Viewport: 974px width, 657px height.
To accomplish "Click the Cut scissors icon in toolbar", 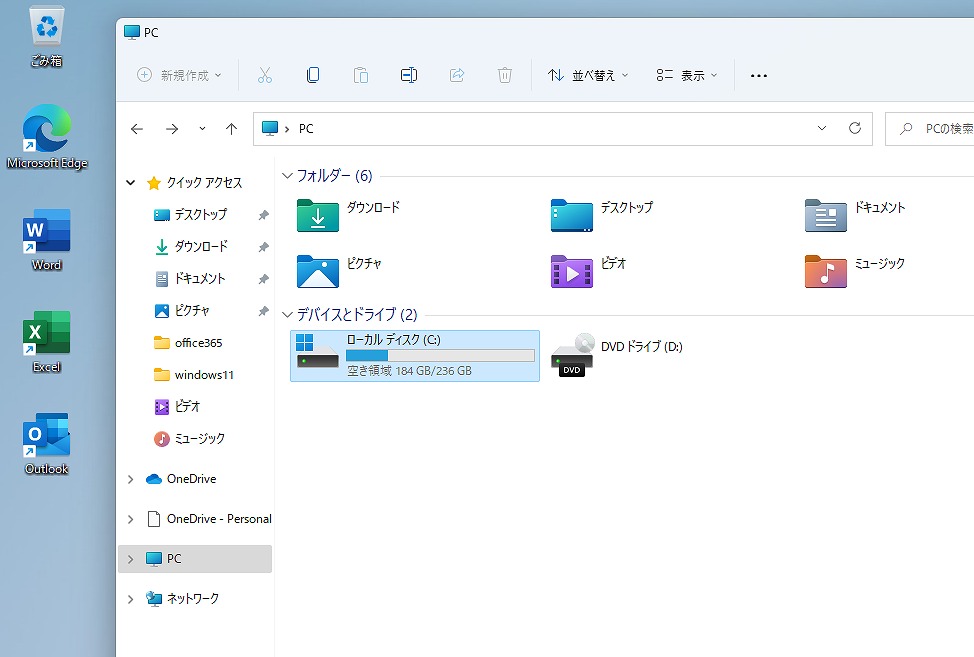I will 265,75.
